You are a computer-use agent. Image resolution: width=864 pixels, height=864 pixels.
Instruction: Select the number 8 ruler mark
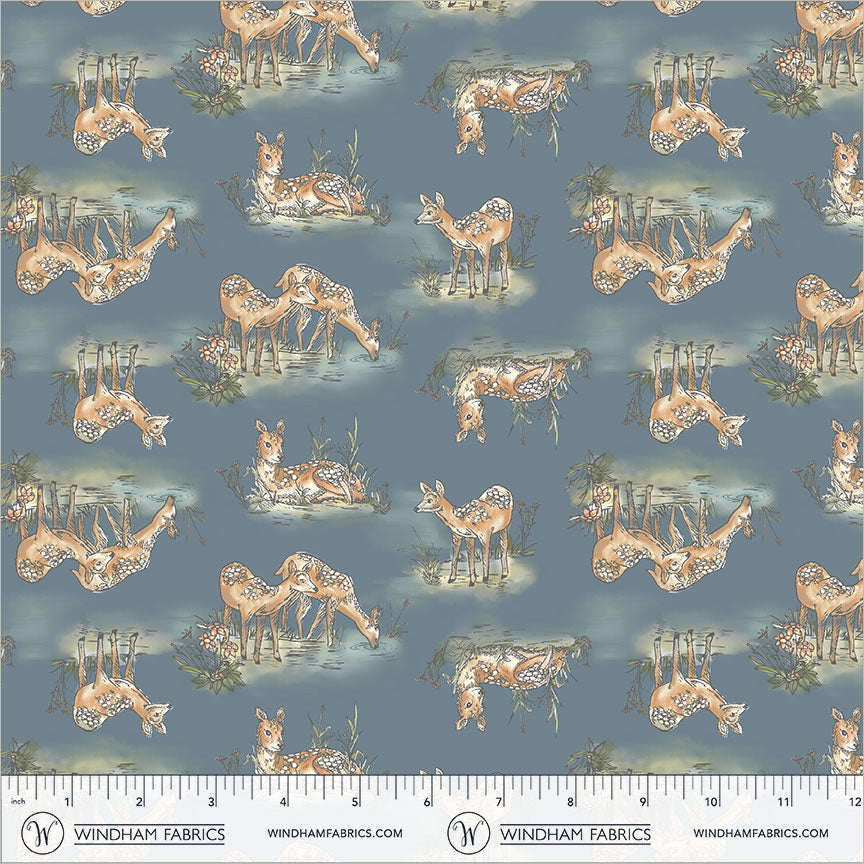[570, 802]
